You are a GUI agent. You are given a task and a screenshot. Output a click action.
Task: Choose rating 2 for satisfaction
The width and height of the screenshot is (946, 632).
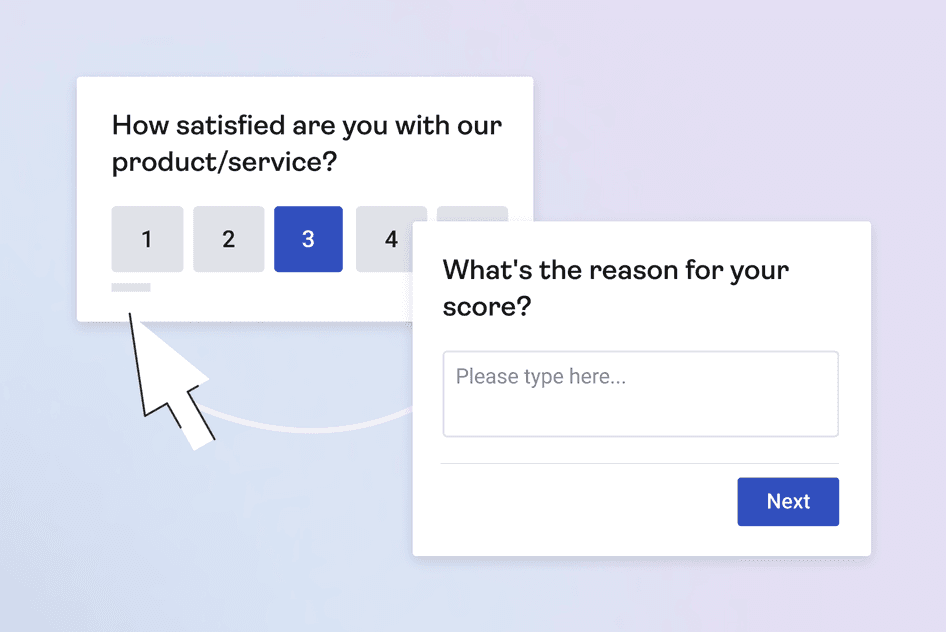point(228,239)
